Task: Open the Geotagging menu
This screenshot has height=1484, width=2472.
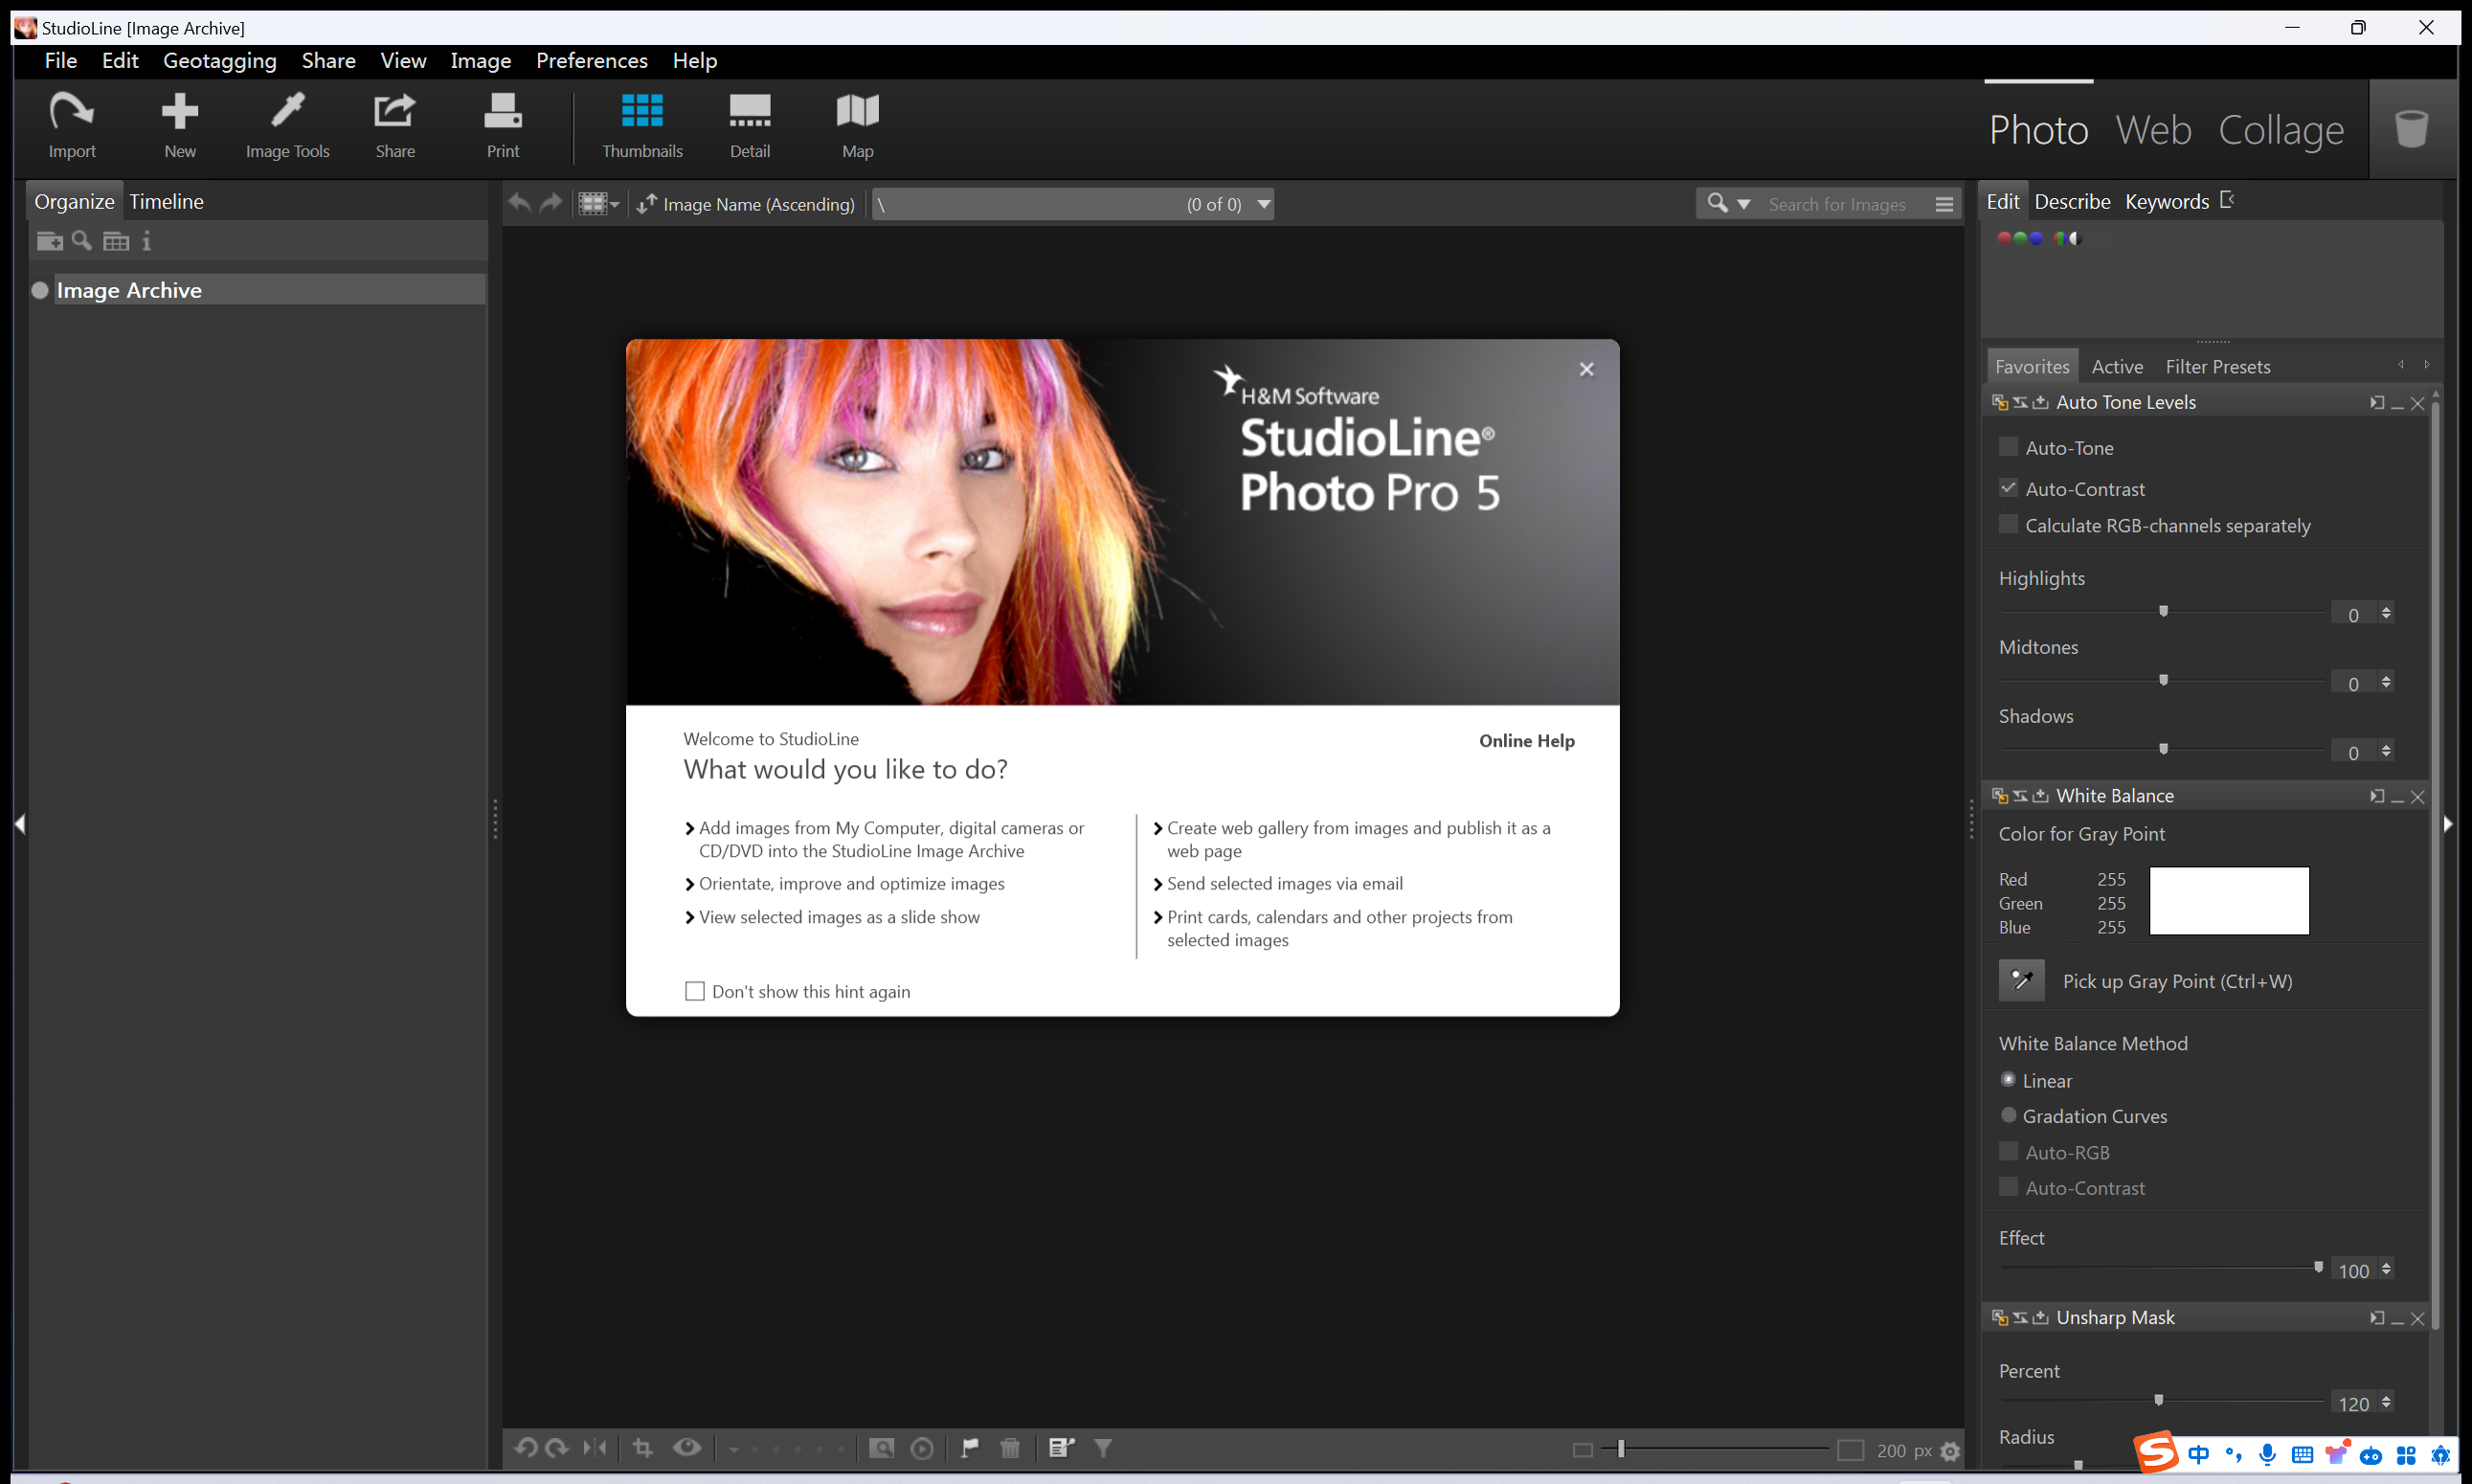Action: pyautogui.click(x=219, y=61)
